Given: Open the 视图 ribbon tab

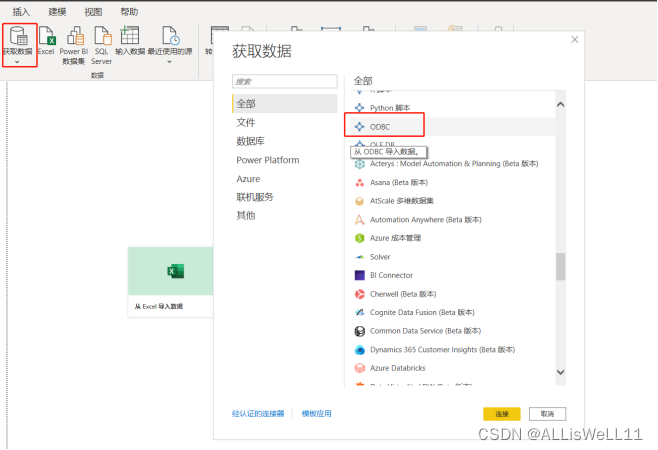Looking at the screenshot, I should pos(93,12).
